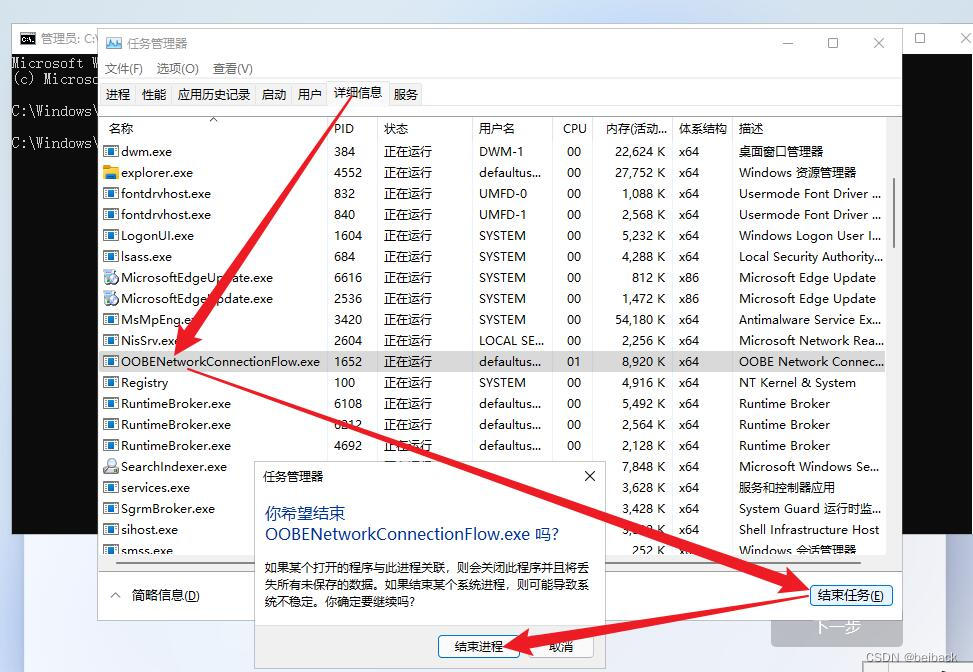
Task: Open the 文件(F) menu
Action: pyautogui.click(x=123, y=69)
